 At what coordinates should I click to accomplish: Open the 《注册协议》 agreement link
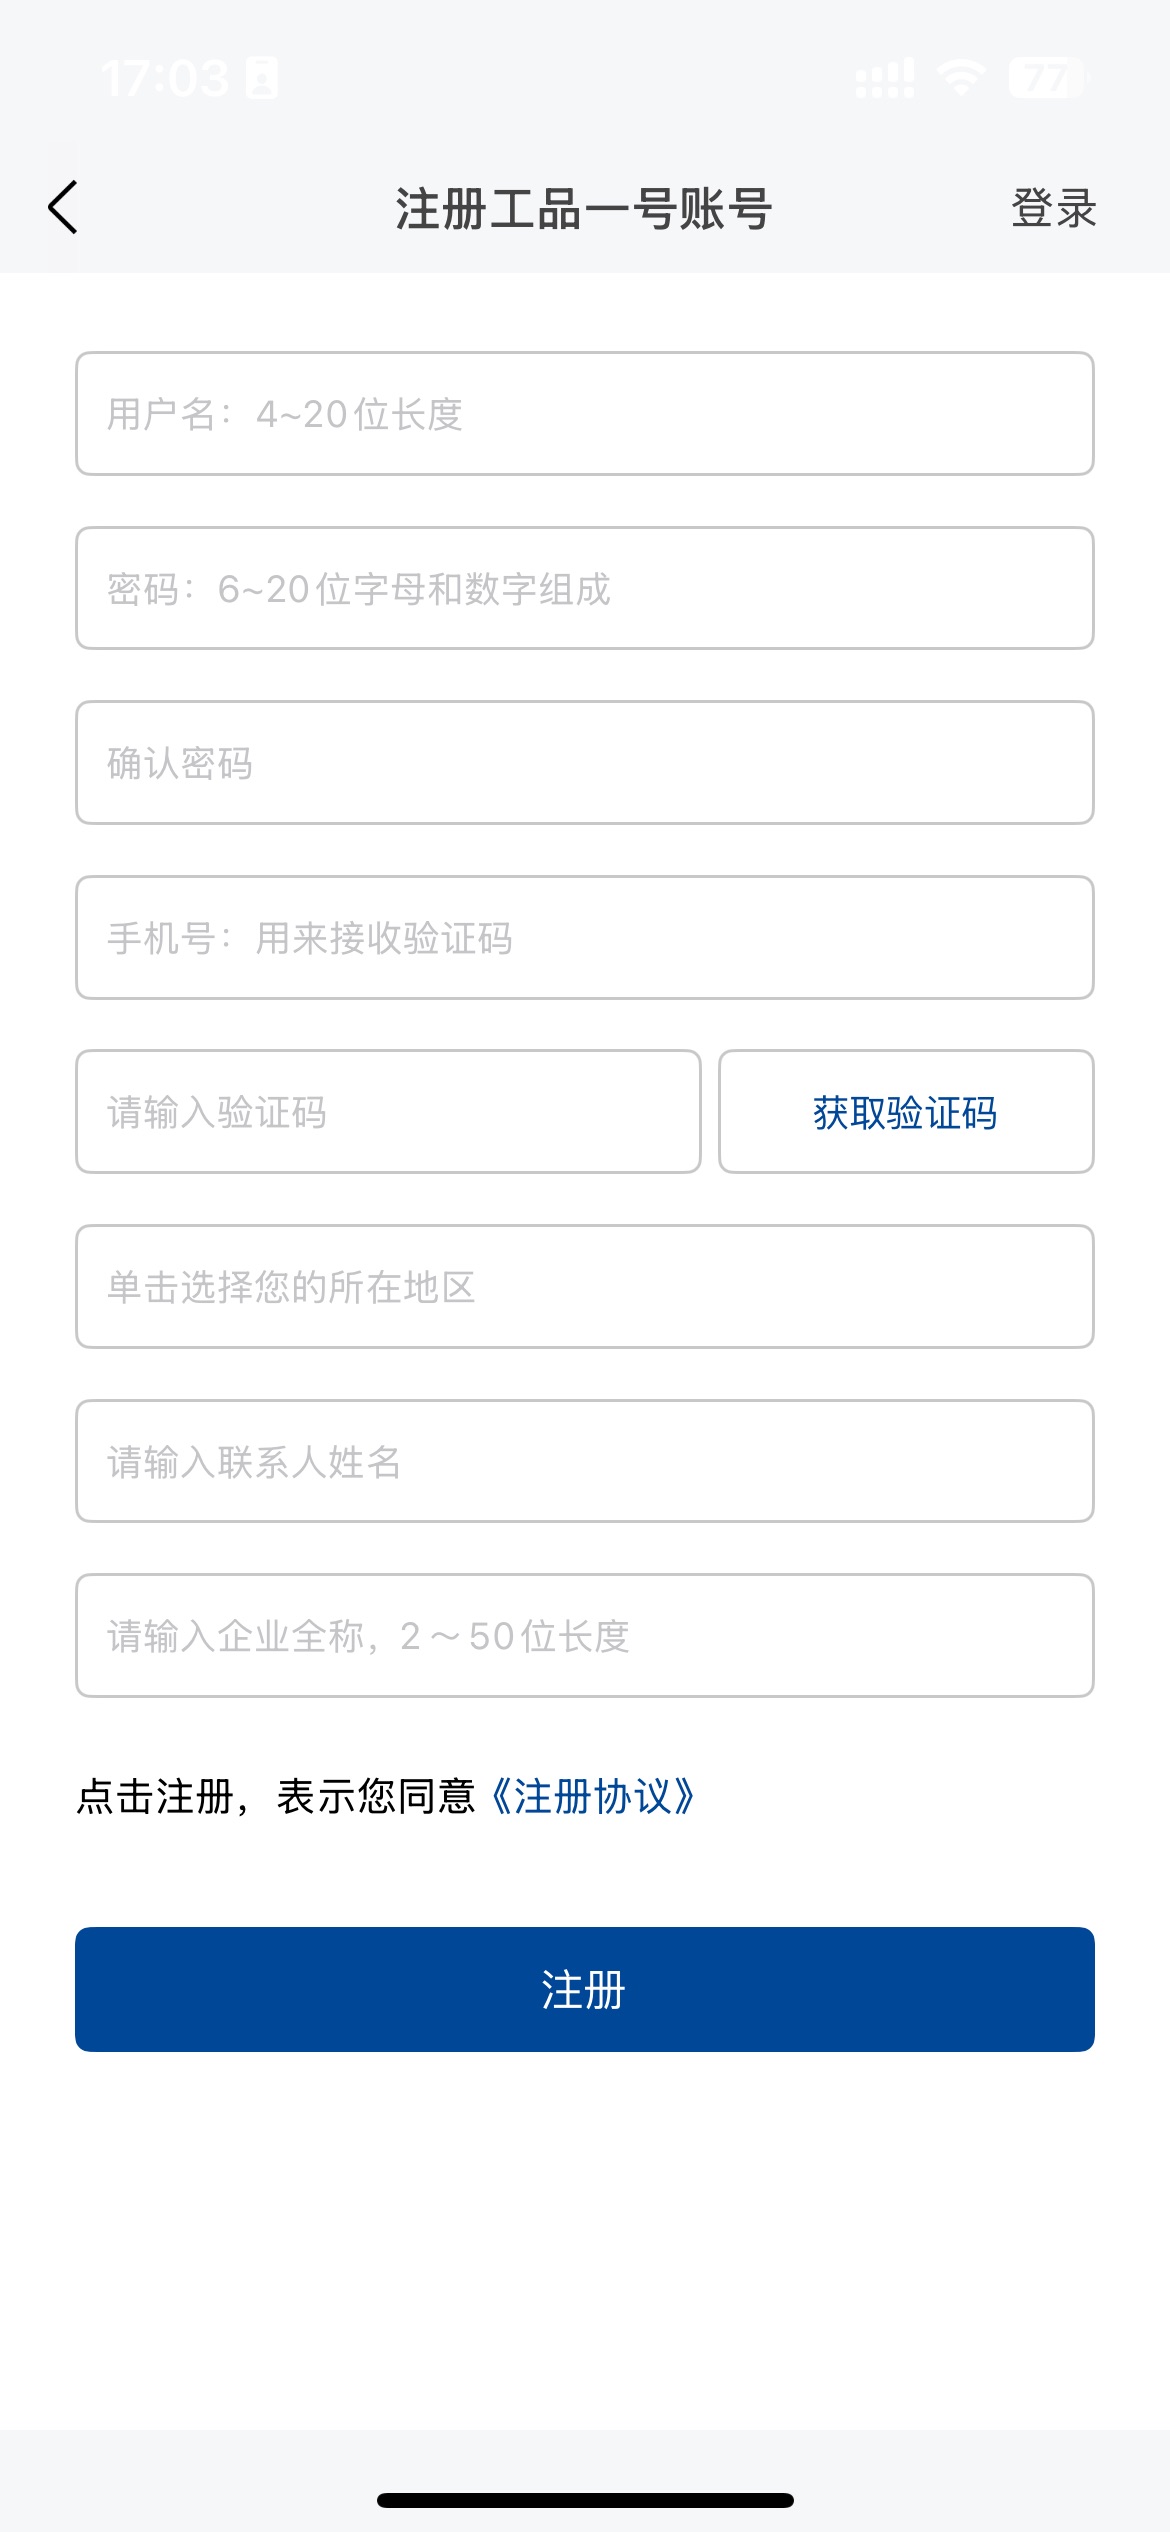[x=592, y=1797]
